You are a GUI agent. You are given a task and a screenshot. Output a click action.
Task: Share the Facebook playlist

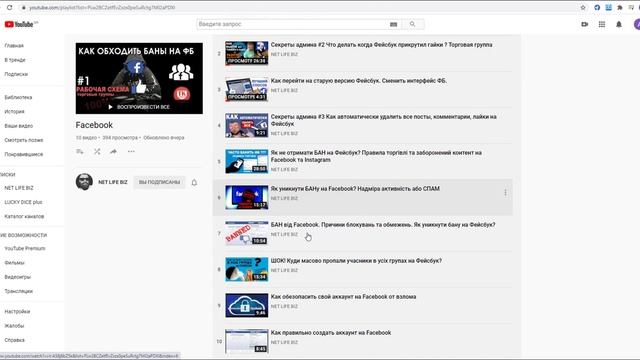(113, 151)
